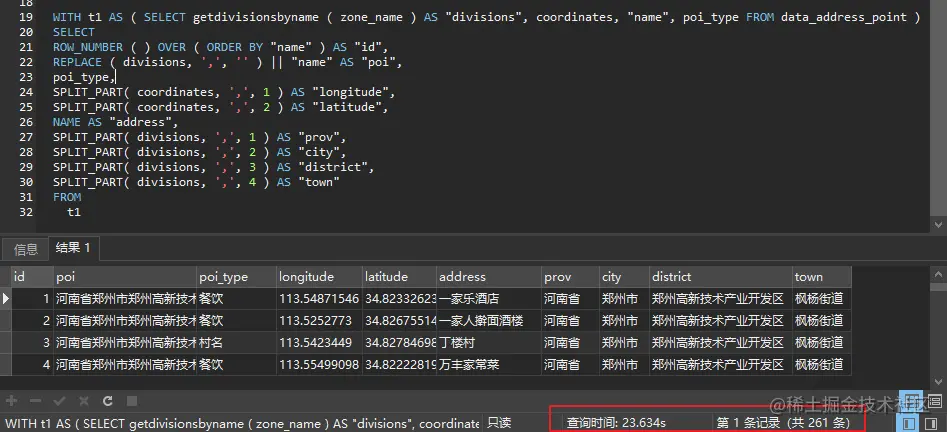The image size is (947, 432).
Task: Switch to the 信息 tab
Action: 25,249
